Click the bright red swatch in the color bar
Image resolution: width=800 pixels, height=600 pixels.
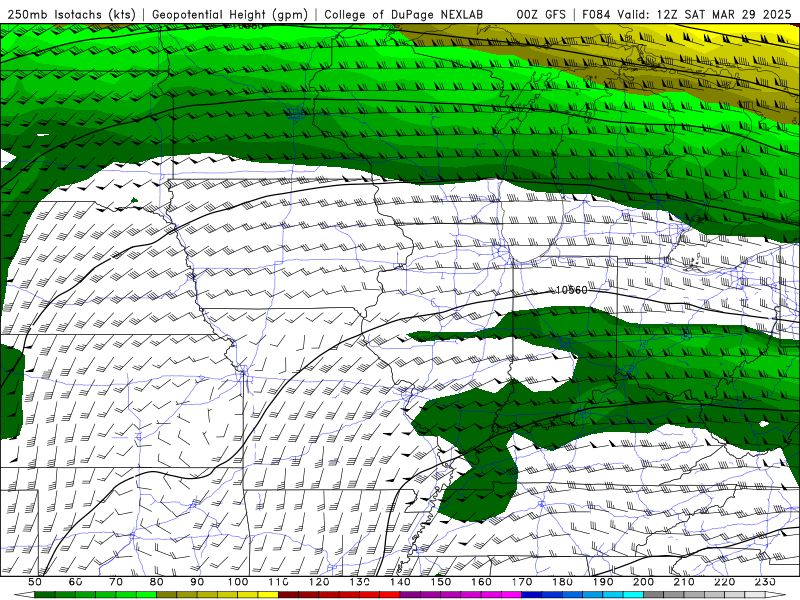[x=389, y=595]
